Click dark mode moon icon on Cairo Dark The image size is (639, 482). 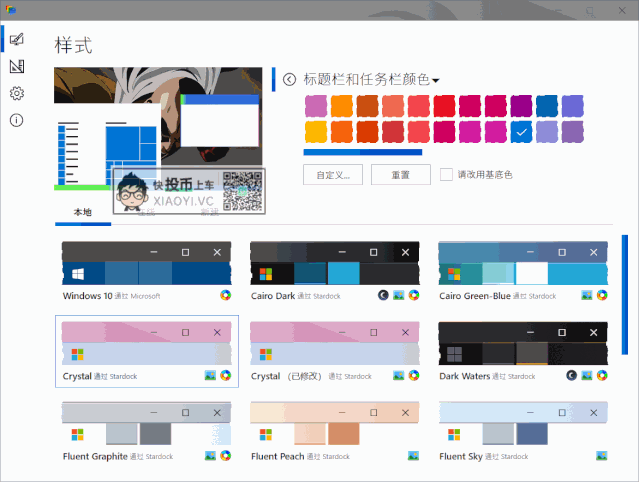click(x=383, y=295)
